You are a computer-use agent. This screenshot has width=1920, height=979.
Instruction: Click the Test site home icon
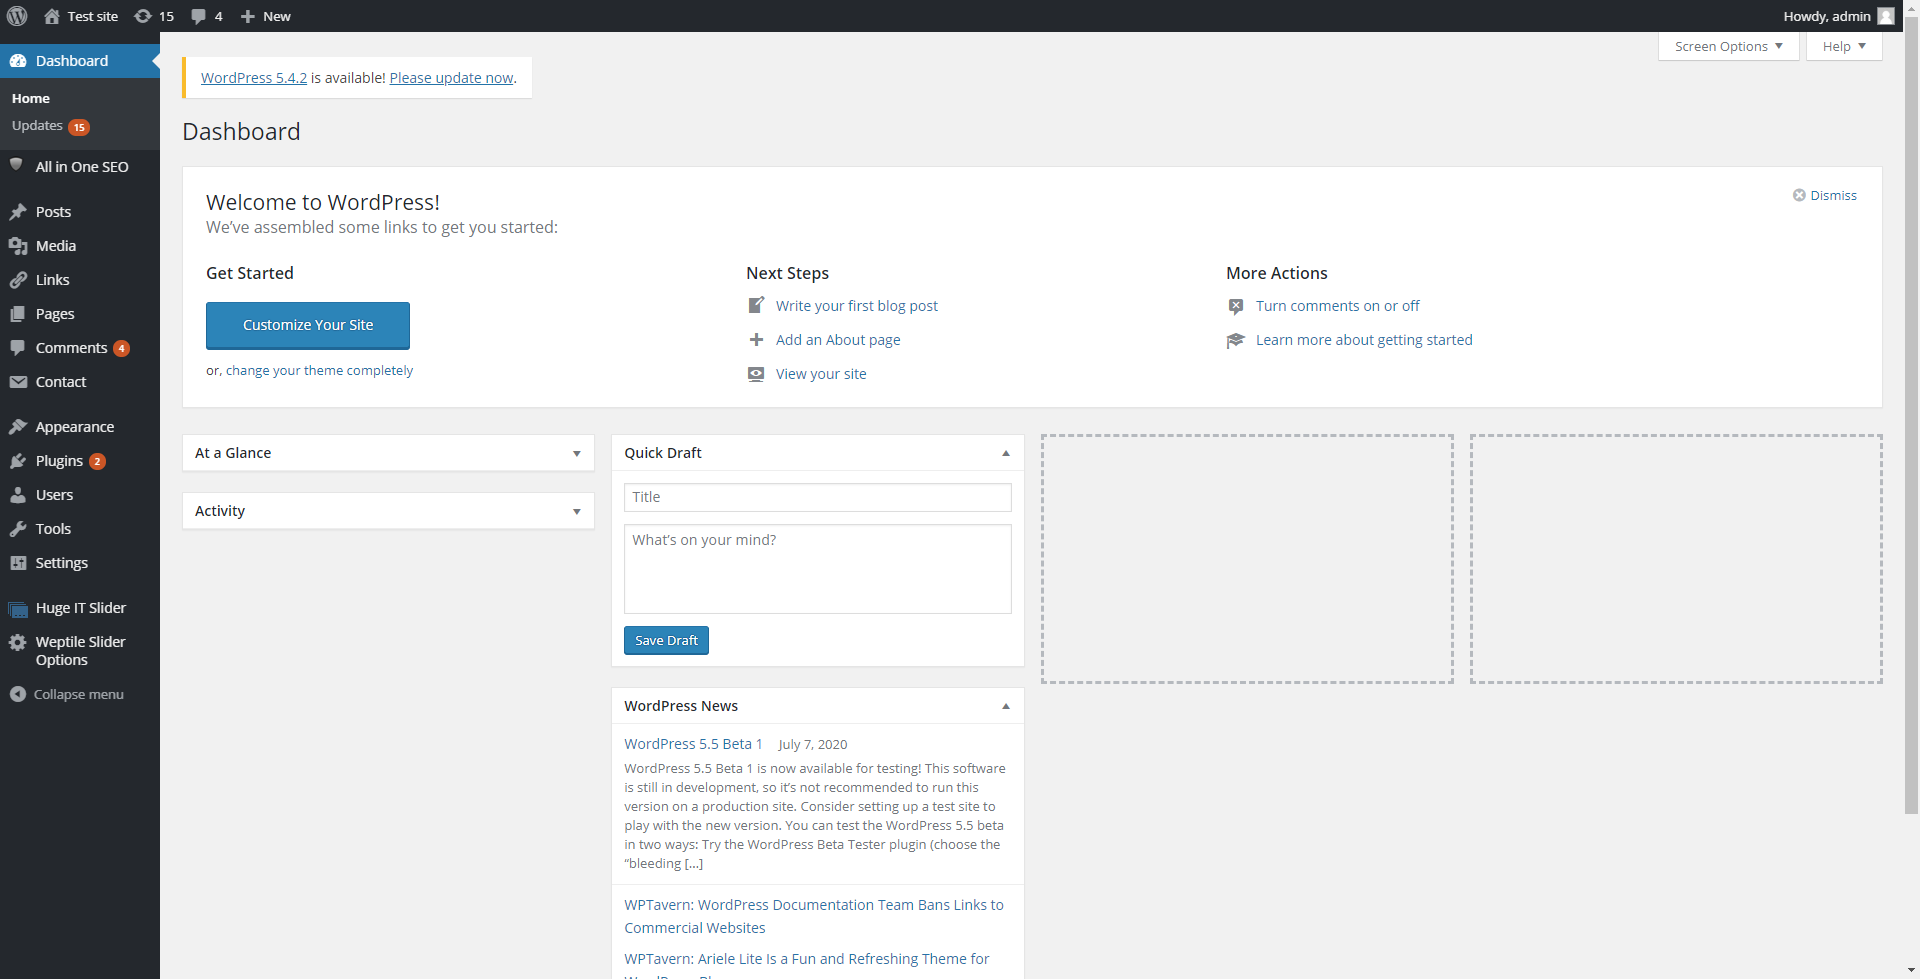[52, 16]
